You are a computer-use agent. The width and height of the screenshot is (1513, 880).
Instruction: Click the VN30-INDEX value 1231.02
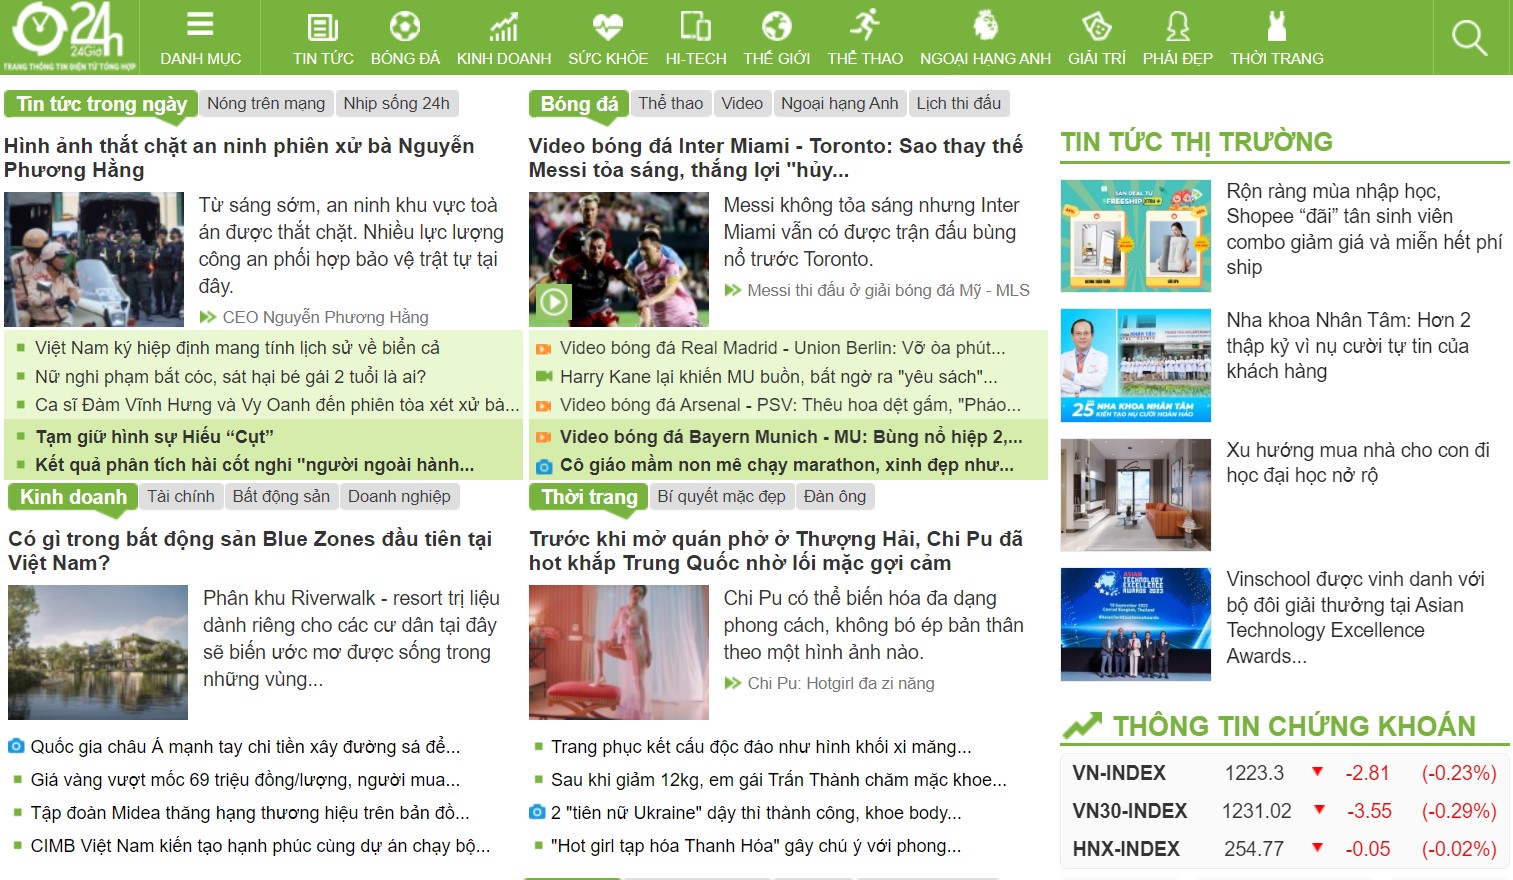click(x=1257, y=811)
